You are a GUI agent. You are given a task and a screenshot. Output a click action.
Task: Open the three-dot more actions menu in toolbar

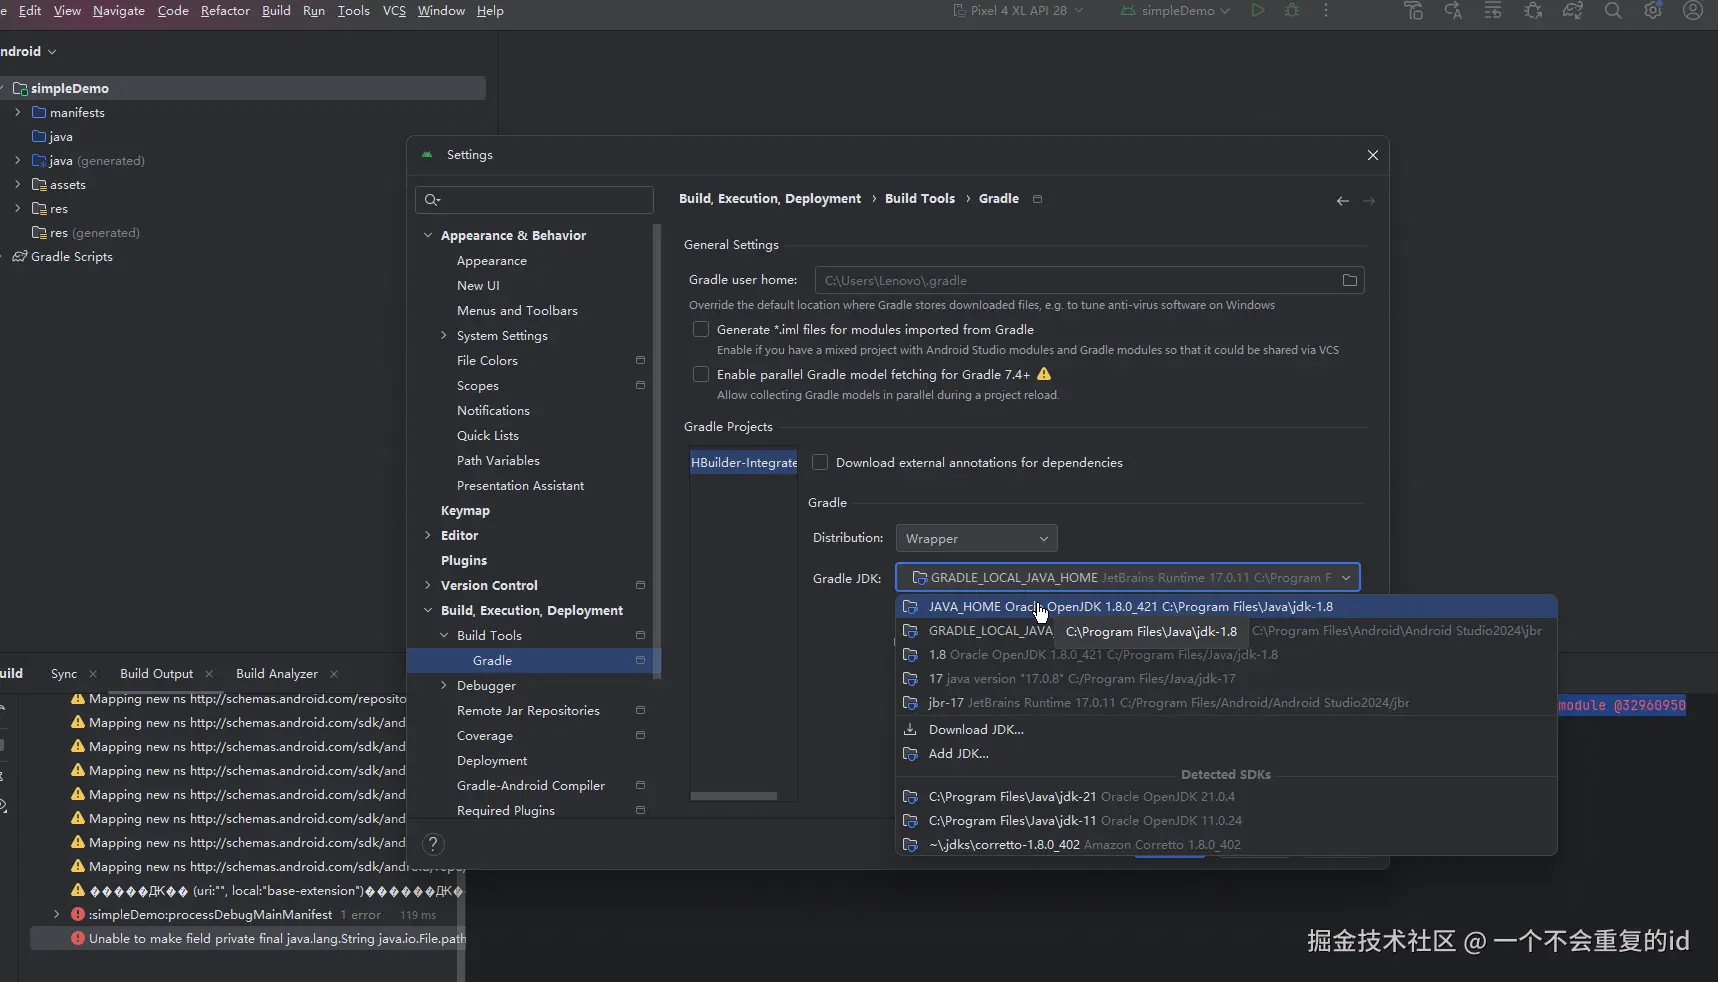pyautogui.click(x=1326, y=11)
